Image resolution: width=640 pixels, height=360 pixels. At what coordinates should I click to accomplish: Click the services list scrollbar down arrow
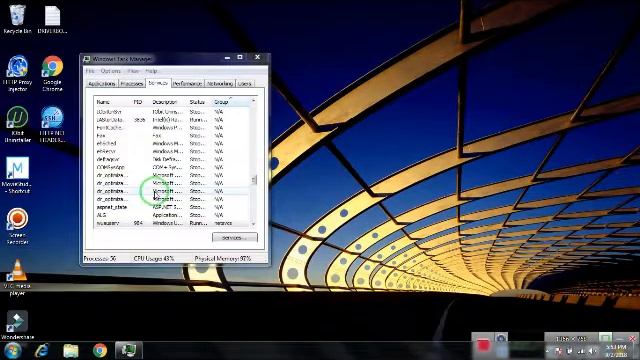coord(253,224)
